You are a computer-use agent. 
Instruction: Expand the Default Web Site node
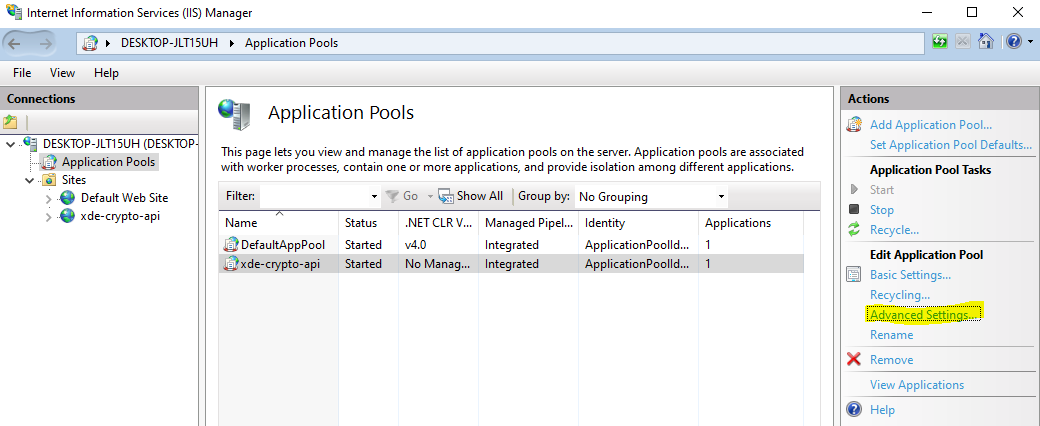point(48,198)
